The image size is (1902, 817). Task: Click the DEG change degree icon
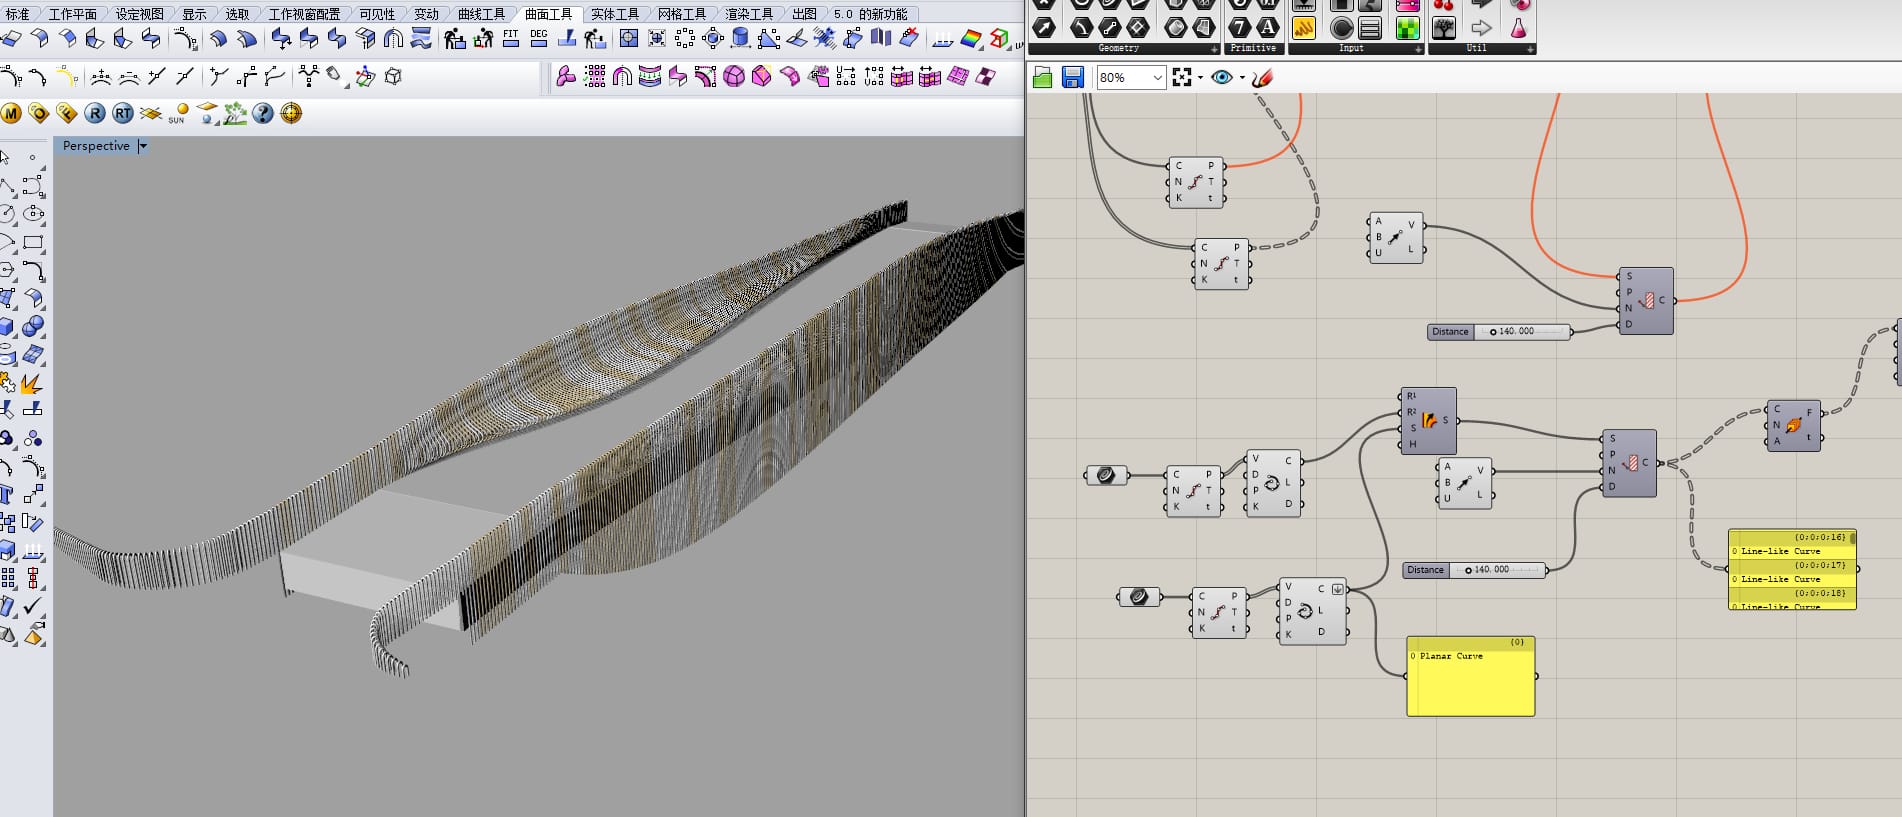[539, 39]
